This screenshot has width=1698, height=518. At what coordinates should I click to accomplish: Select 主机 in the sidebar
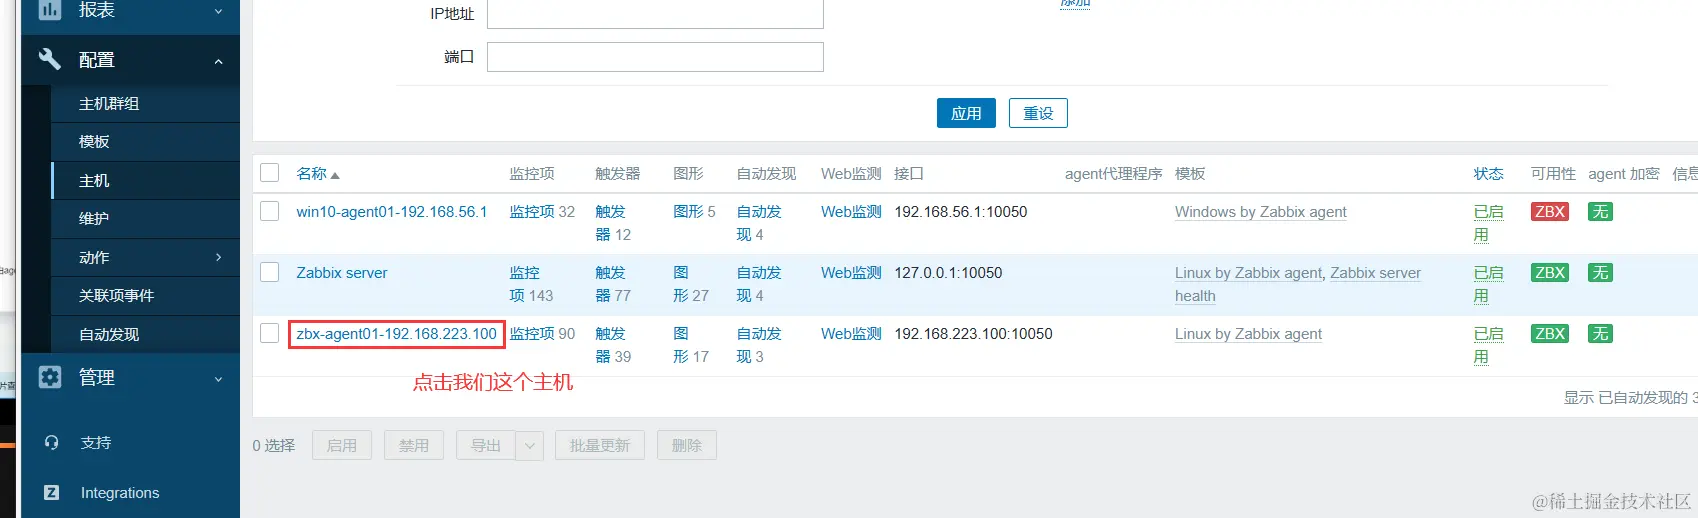[94, 180]
